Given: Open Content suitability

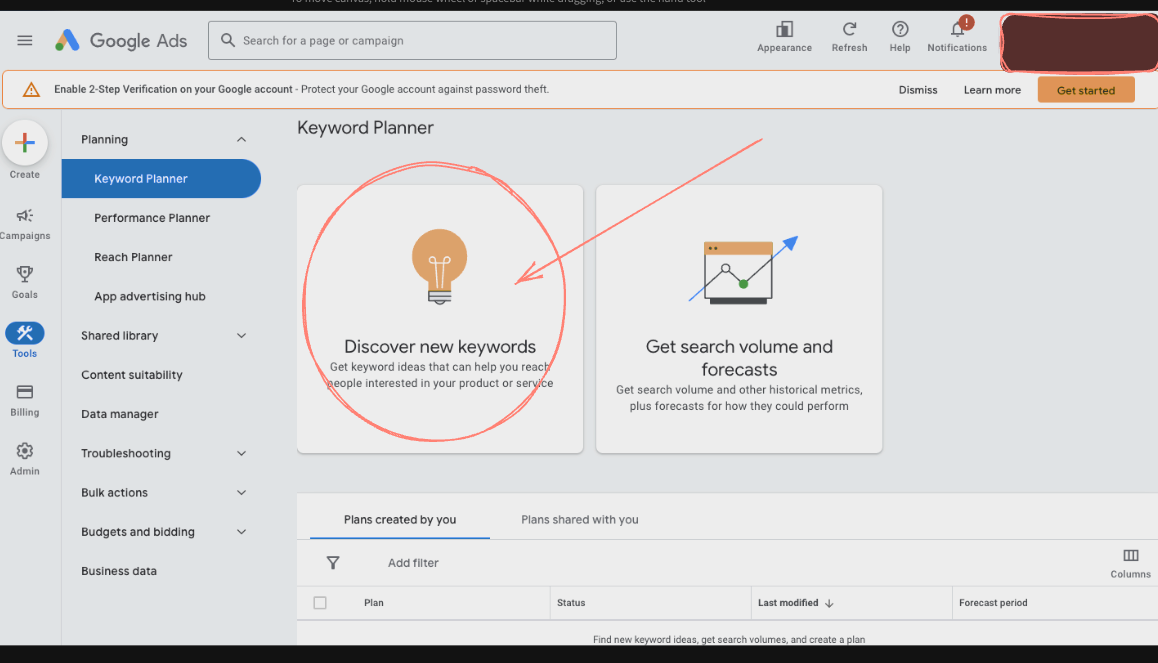Looking at the screenshot, I should pos(131,374).
